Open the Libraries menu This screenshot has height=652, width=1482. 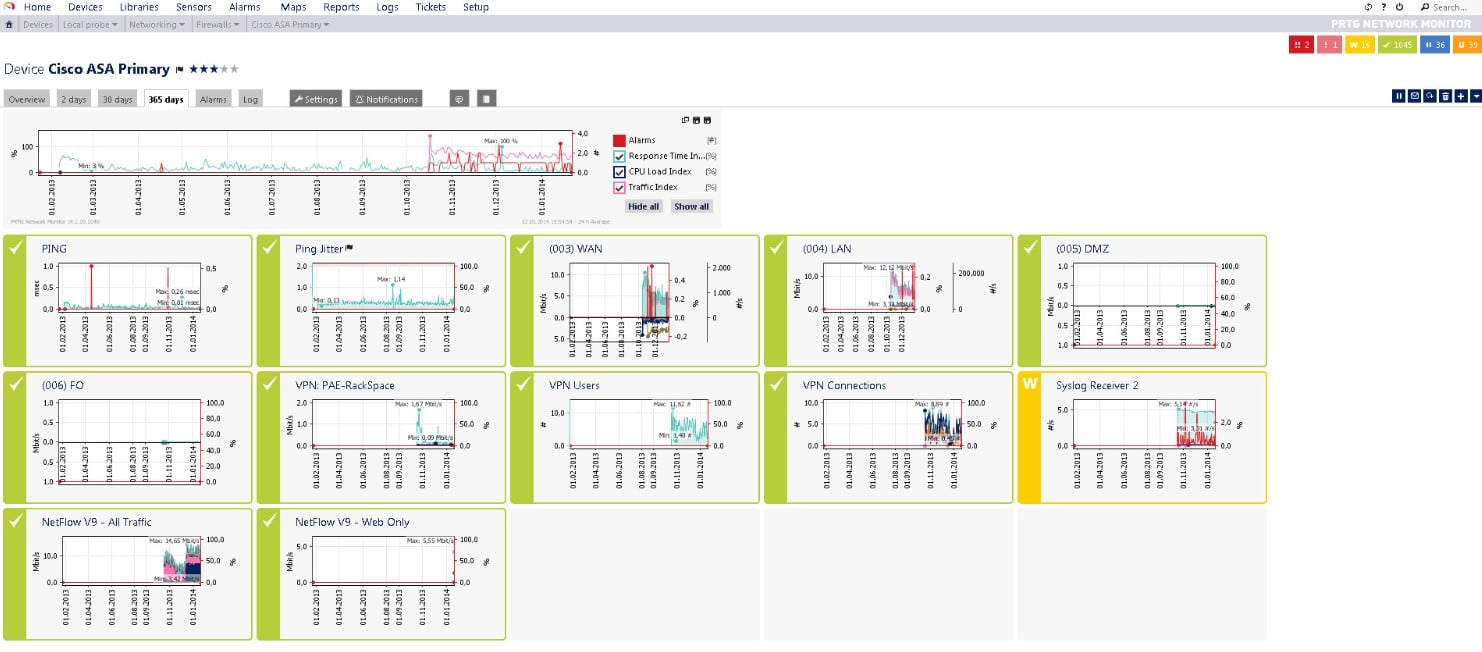(x=139, y=7)
